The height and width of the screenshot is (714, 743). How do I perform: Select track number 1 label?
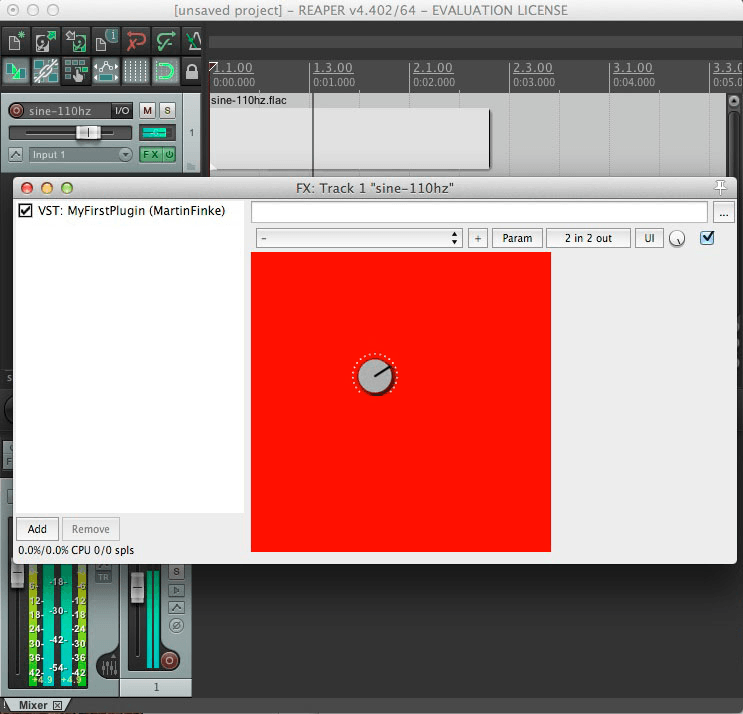tap(191, 133)
